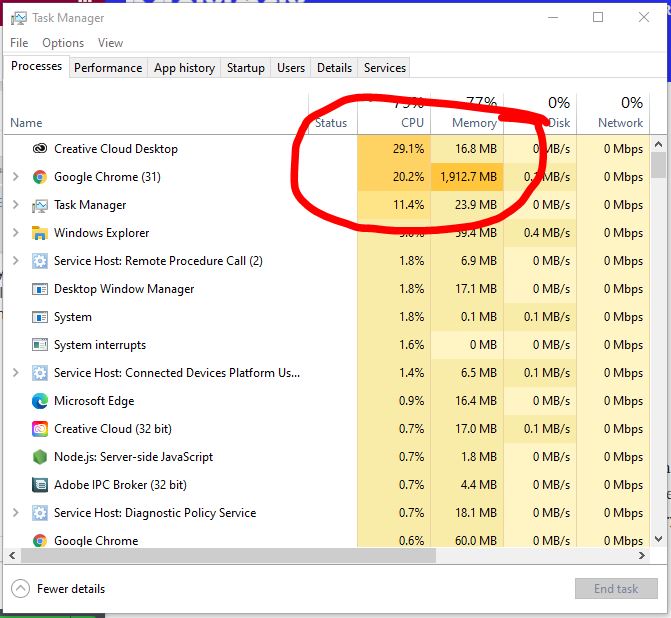Viewport: 671px width, 618px height.
Task: Sort by the CPU column header
Action: (394, 113)
